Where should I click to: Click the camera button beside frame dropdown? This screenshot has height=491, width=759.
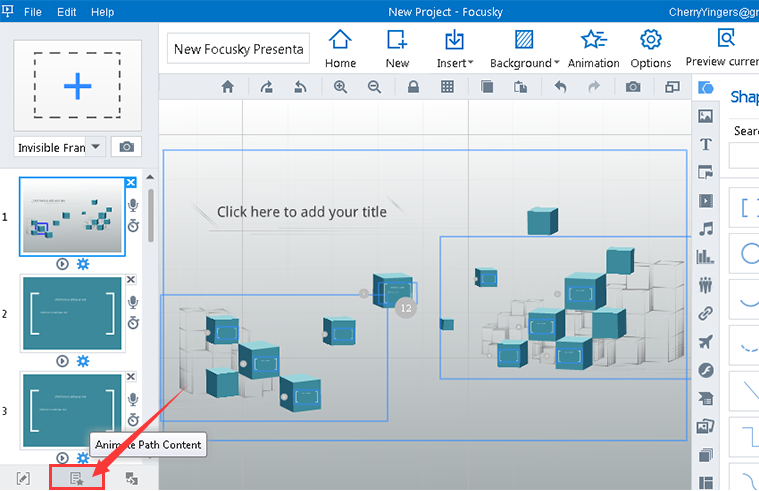[126, 147]
